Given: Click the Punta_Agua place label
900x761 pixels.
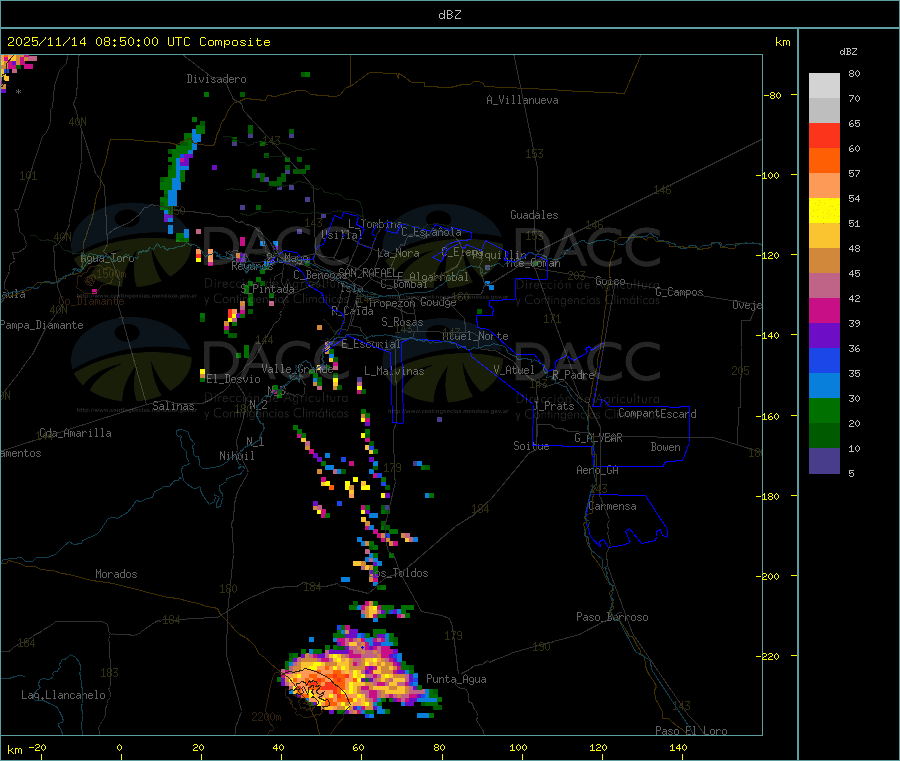Looking at the screenshot, I should (456, 679).
